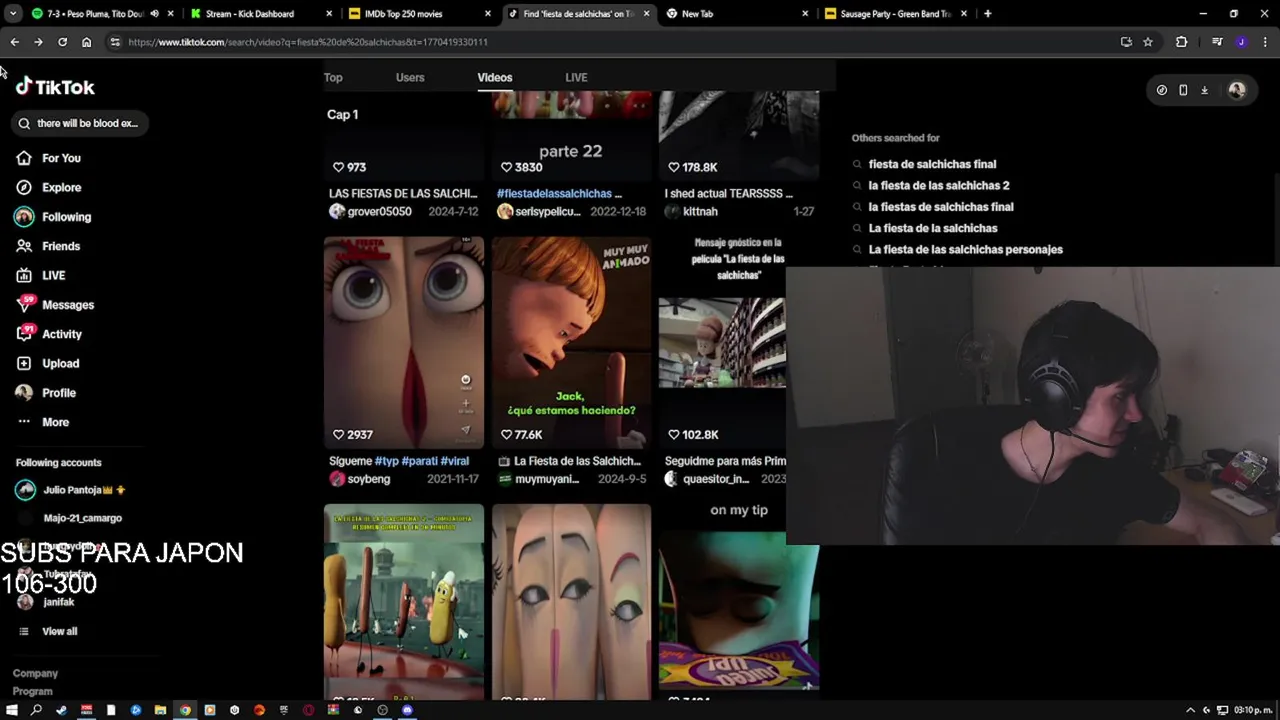Go back in the browser
This screenshot has height=720, width=1280.
coord(14,42)
